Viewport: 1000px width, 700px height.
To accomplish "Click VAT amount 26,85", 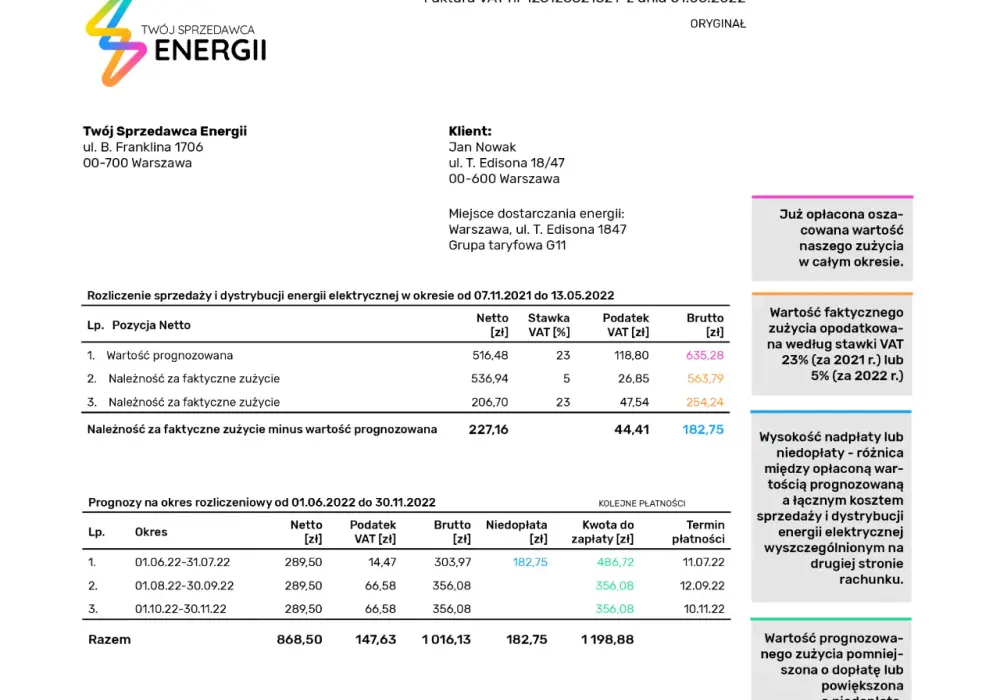I will click(633, 379).
